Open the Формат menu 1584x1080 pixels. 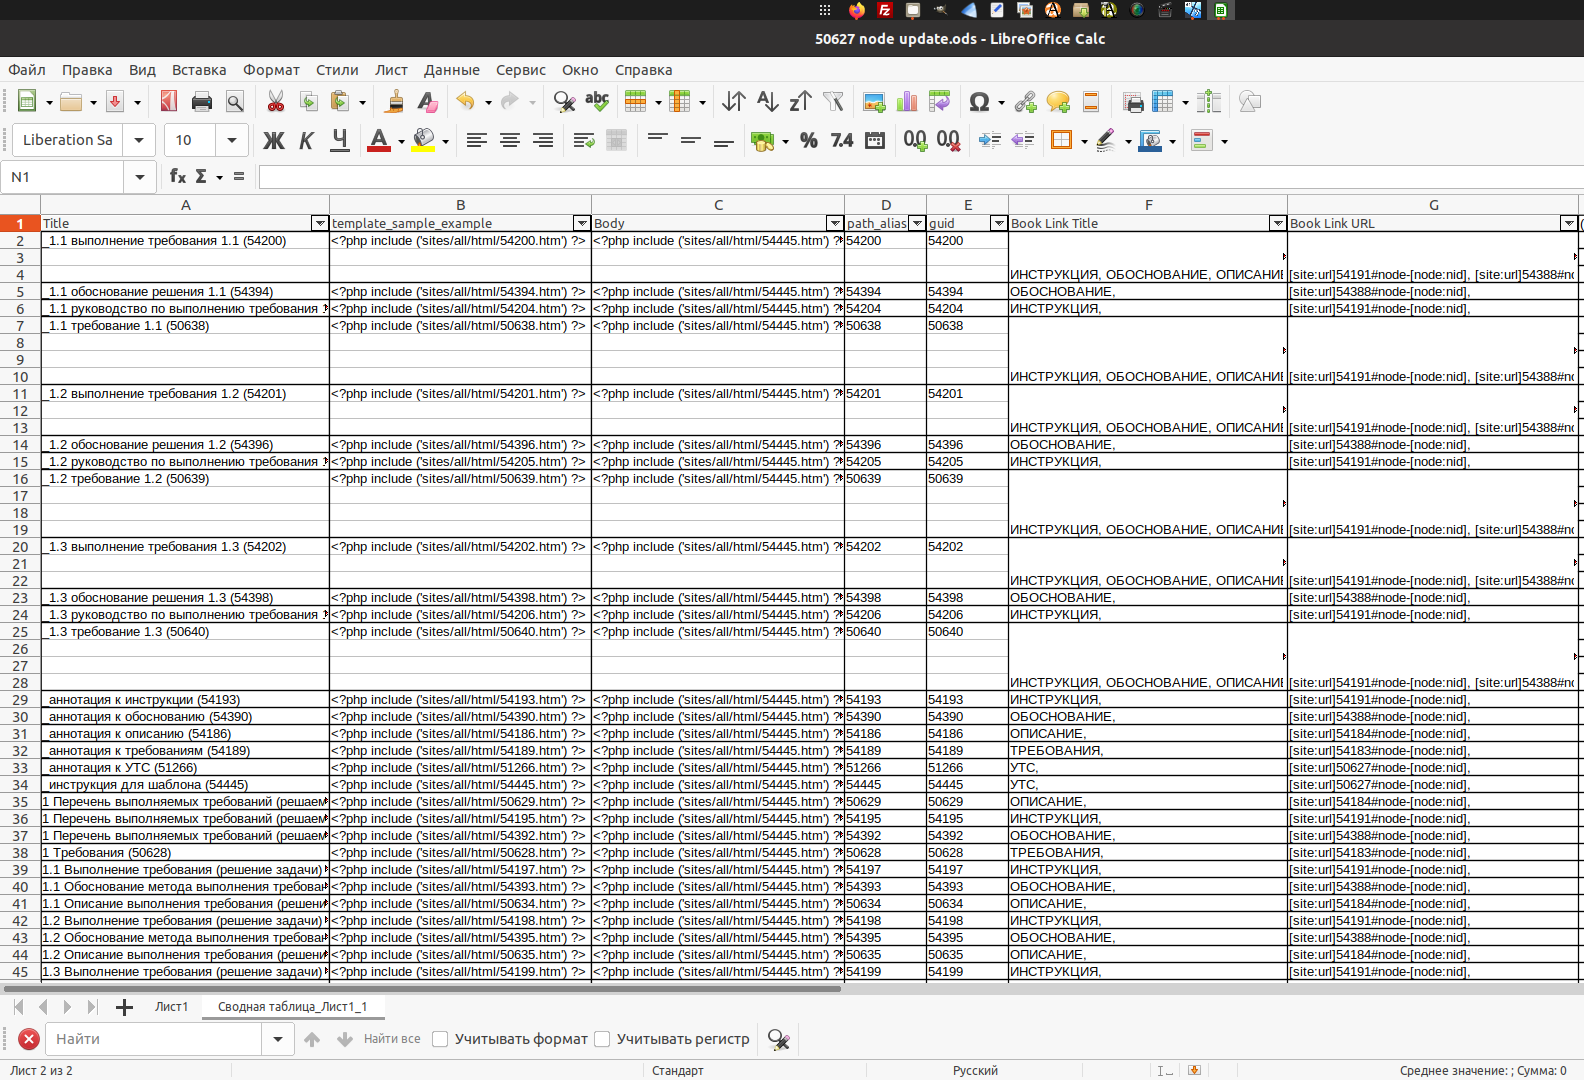coord(271,70)
